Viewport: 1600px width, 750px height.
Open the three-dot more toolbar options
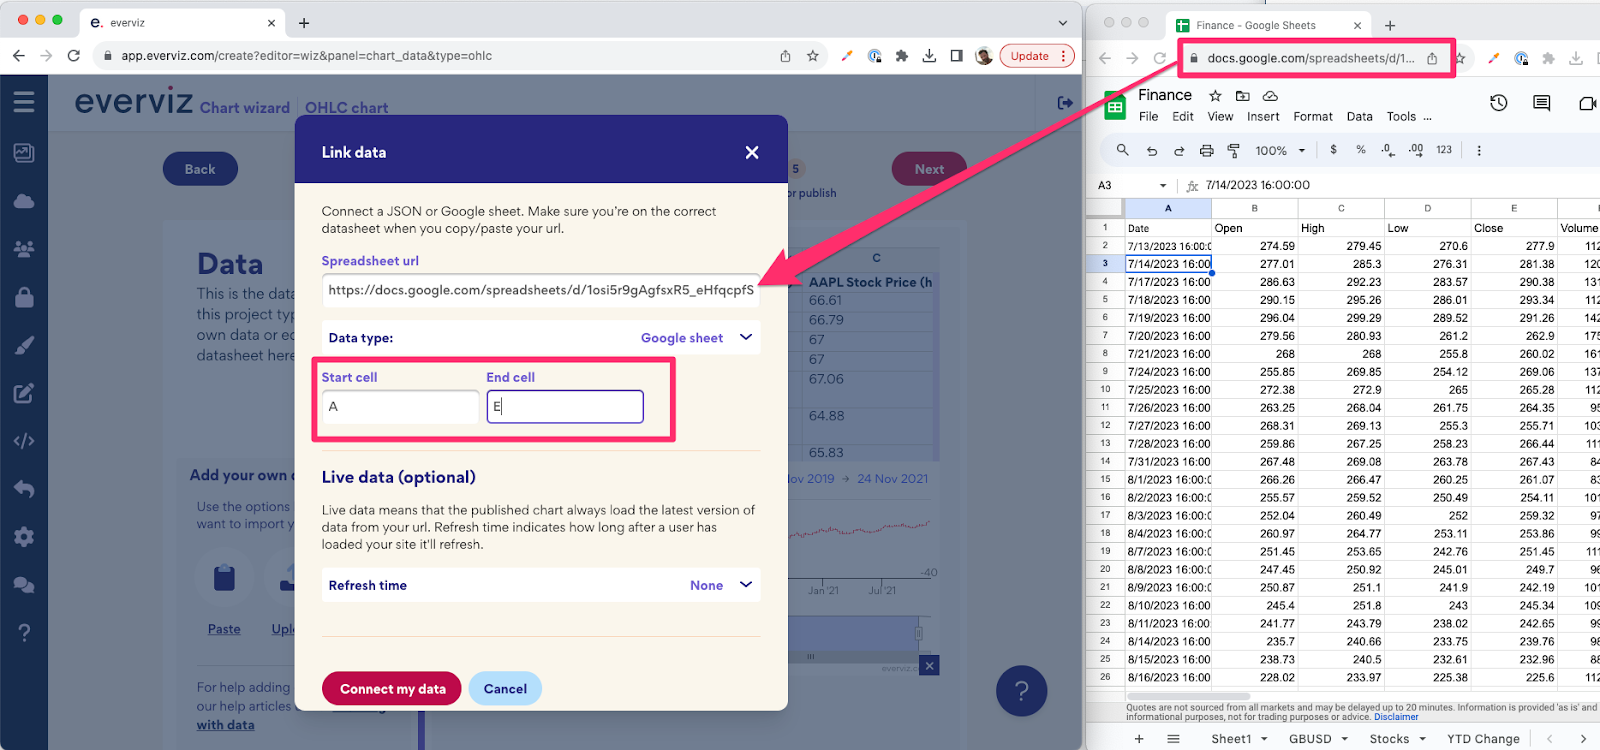pos(1479,151)
